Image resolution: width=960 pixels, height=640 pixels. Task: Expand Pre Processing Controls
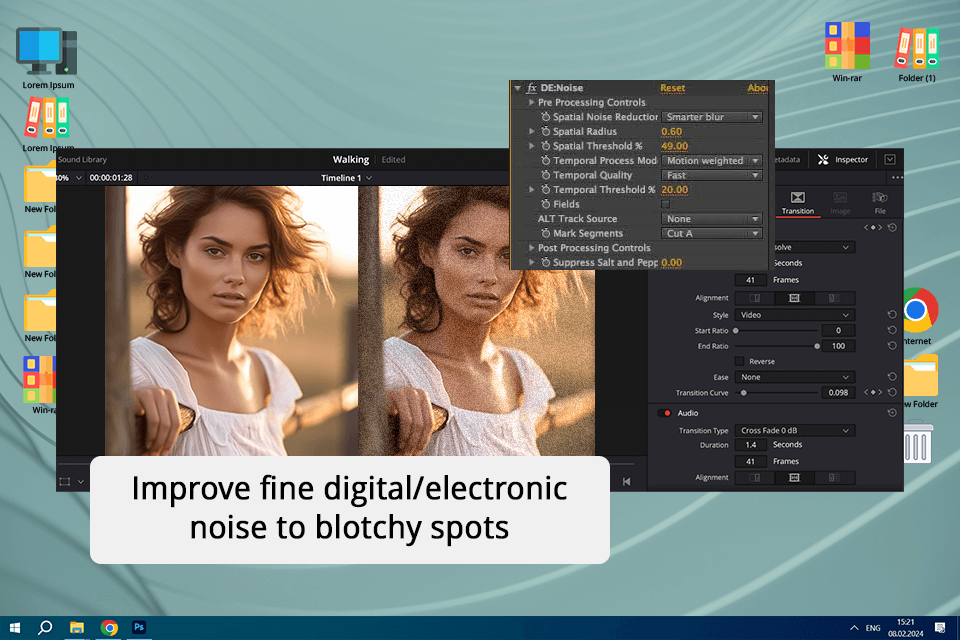click(x=531, y=102)
